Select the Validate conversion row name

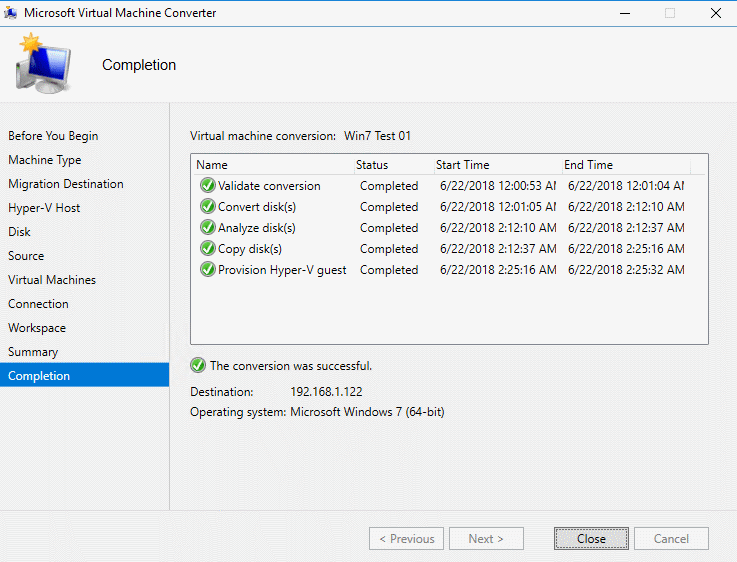pos(269,186)
